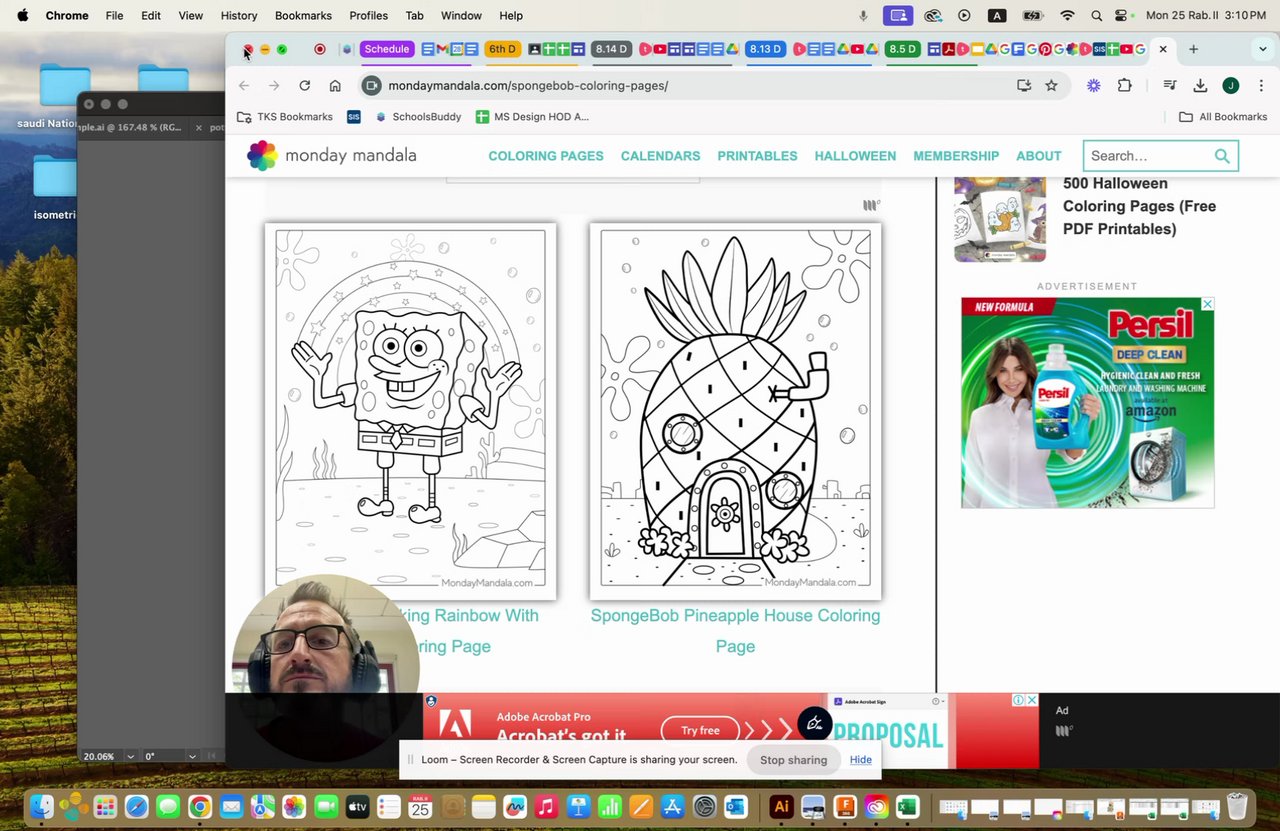The height and width of the screenshot is (831, 1280).
Task: Close the current Chrome tab
Action: [x=1163, y=49]
